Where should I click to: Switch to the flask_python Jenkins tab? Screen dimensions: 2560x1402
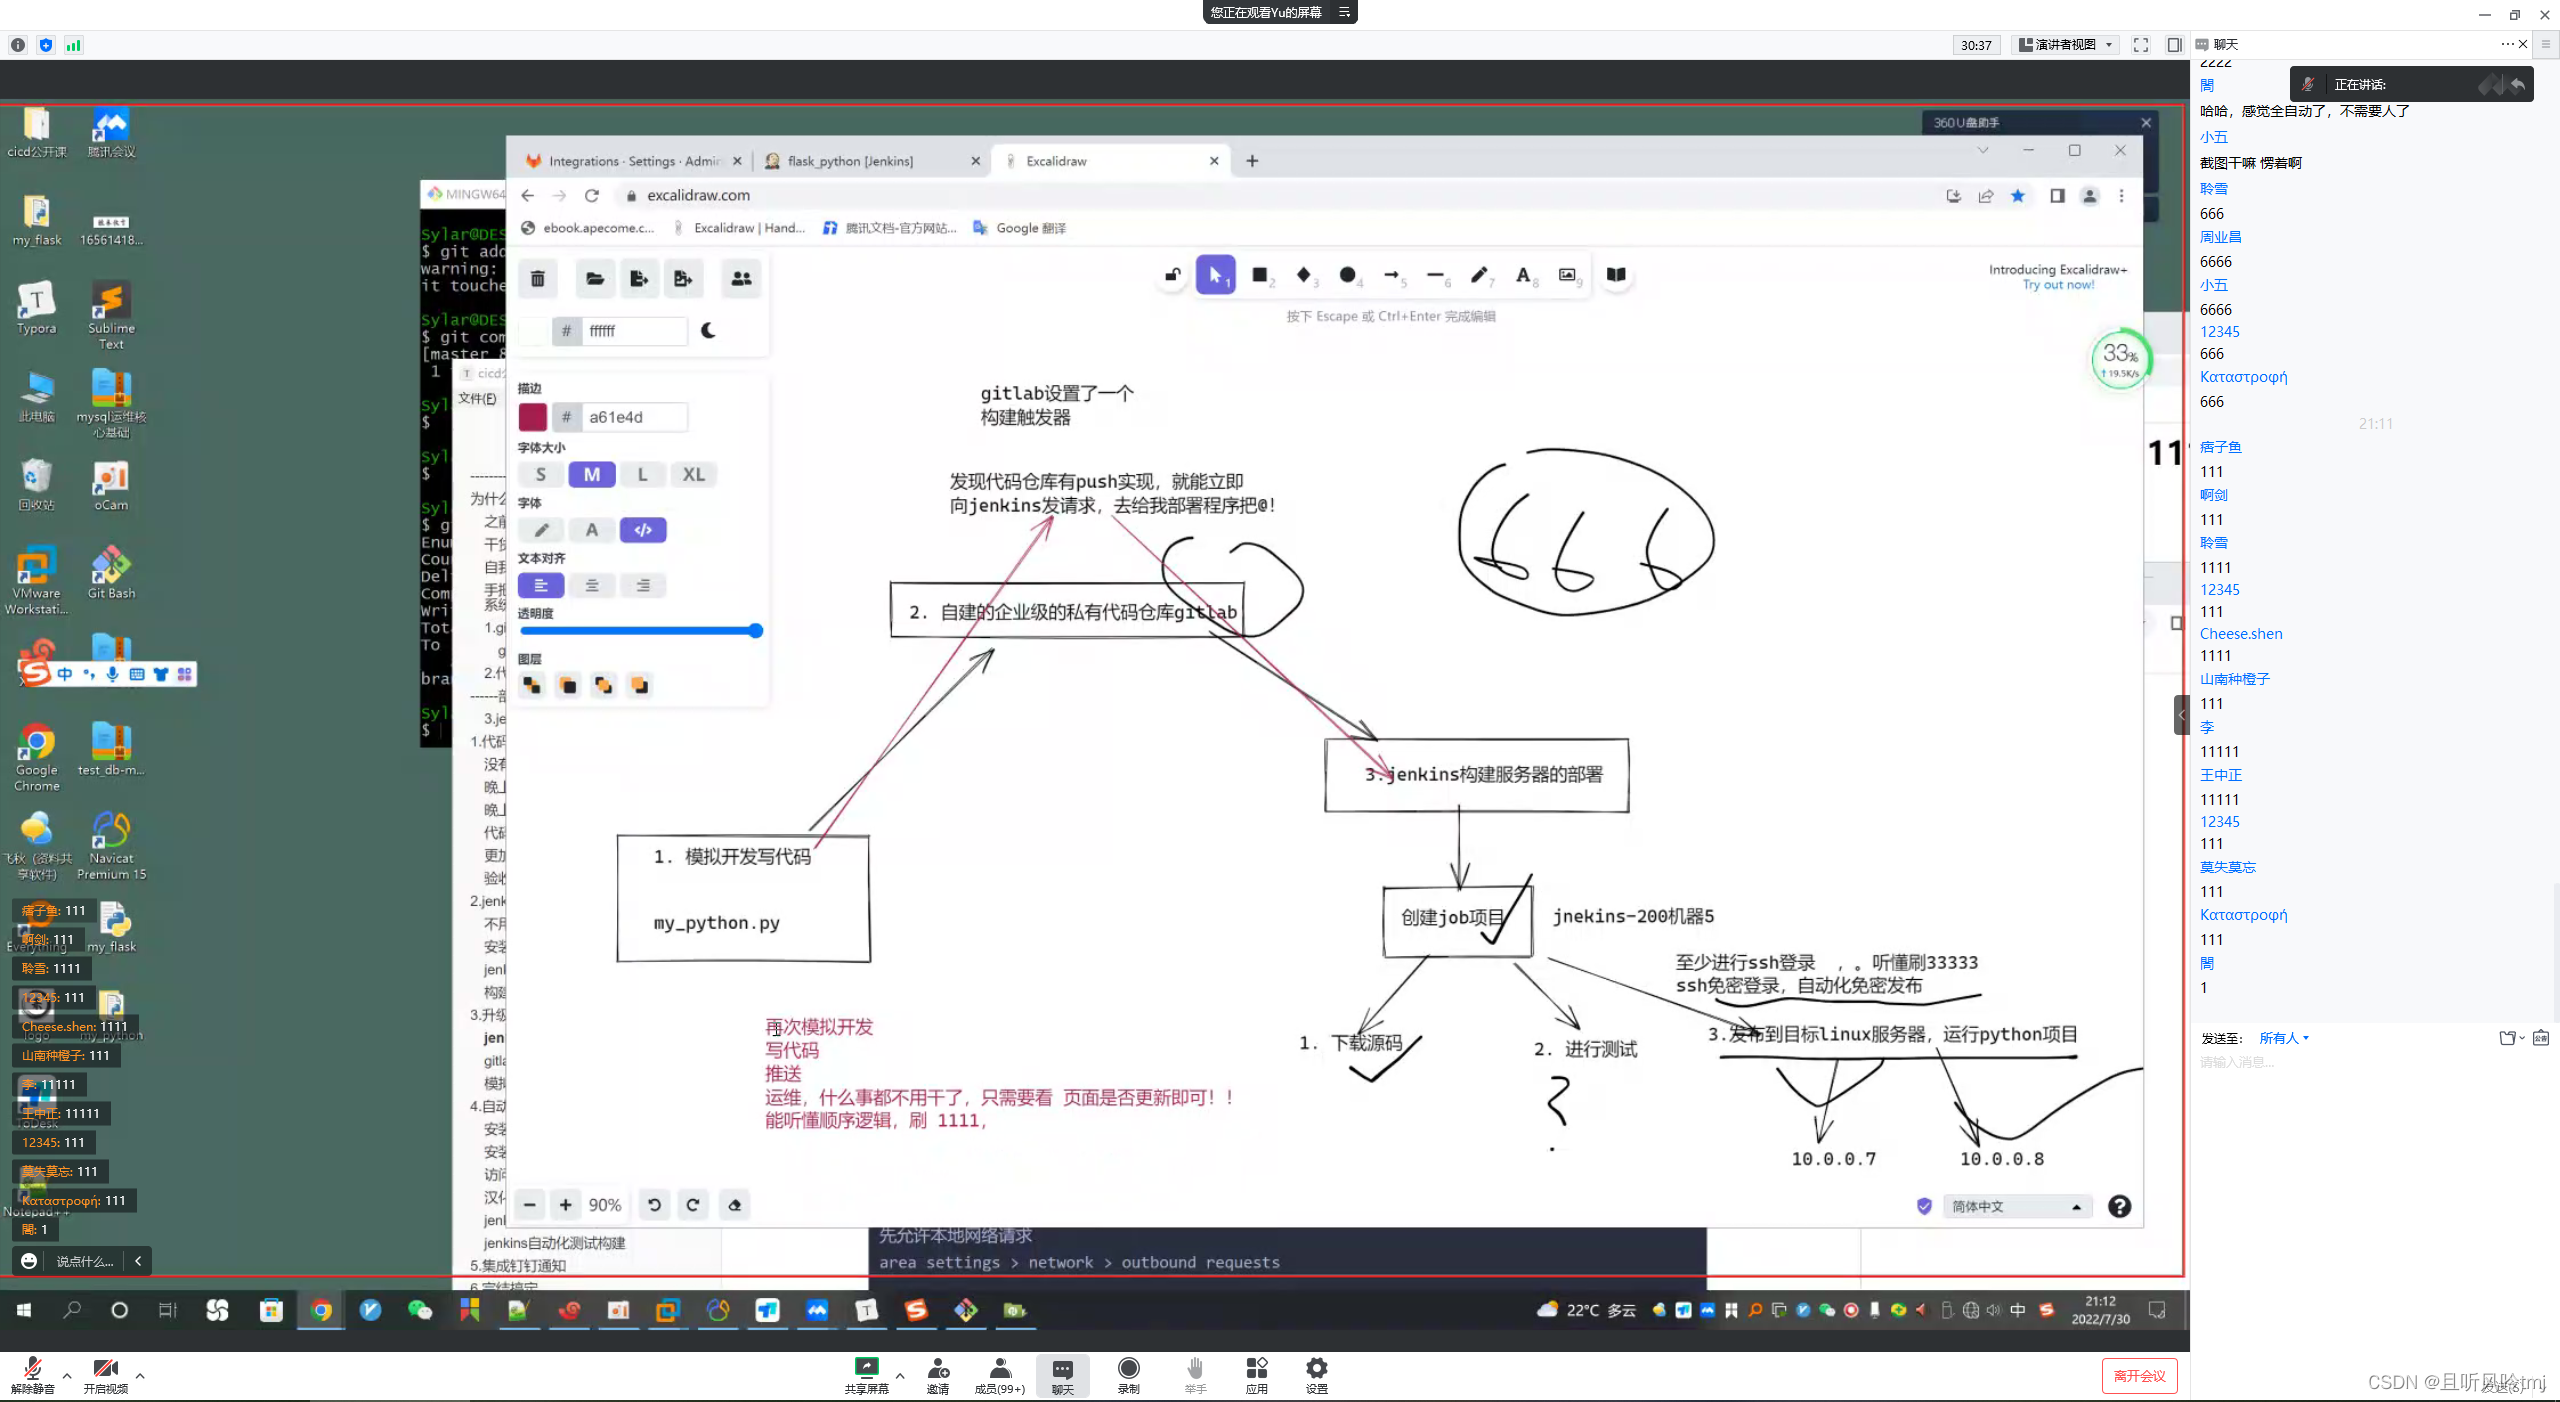850,161
